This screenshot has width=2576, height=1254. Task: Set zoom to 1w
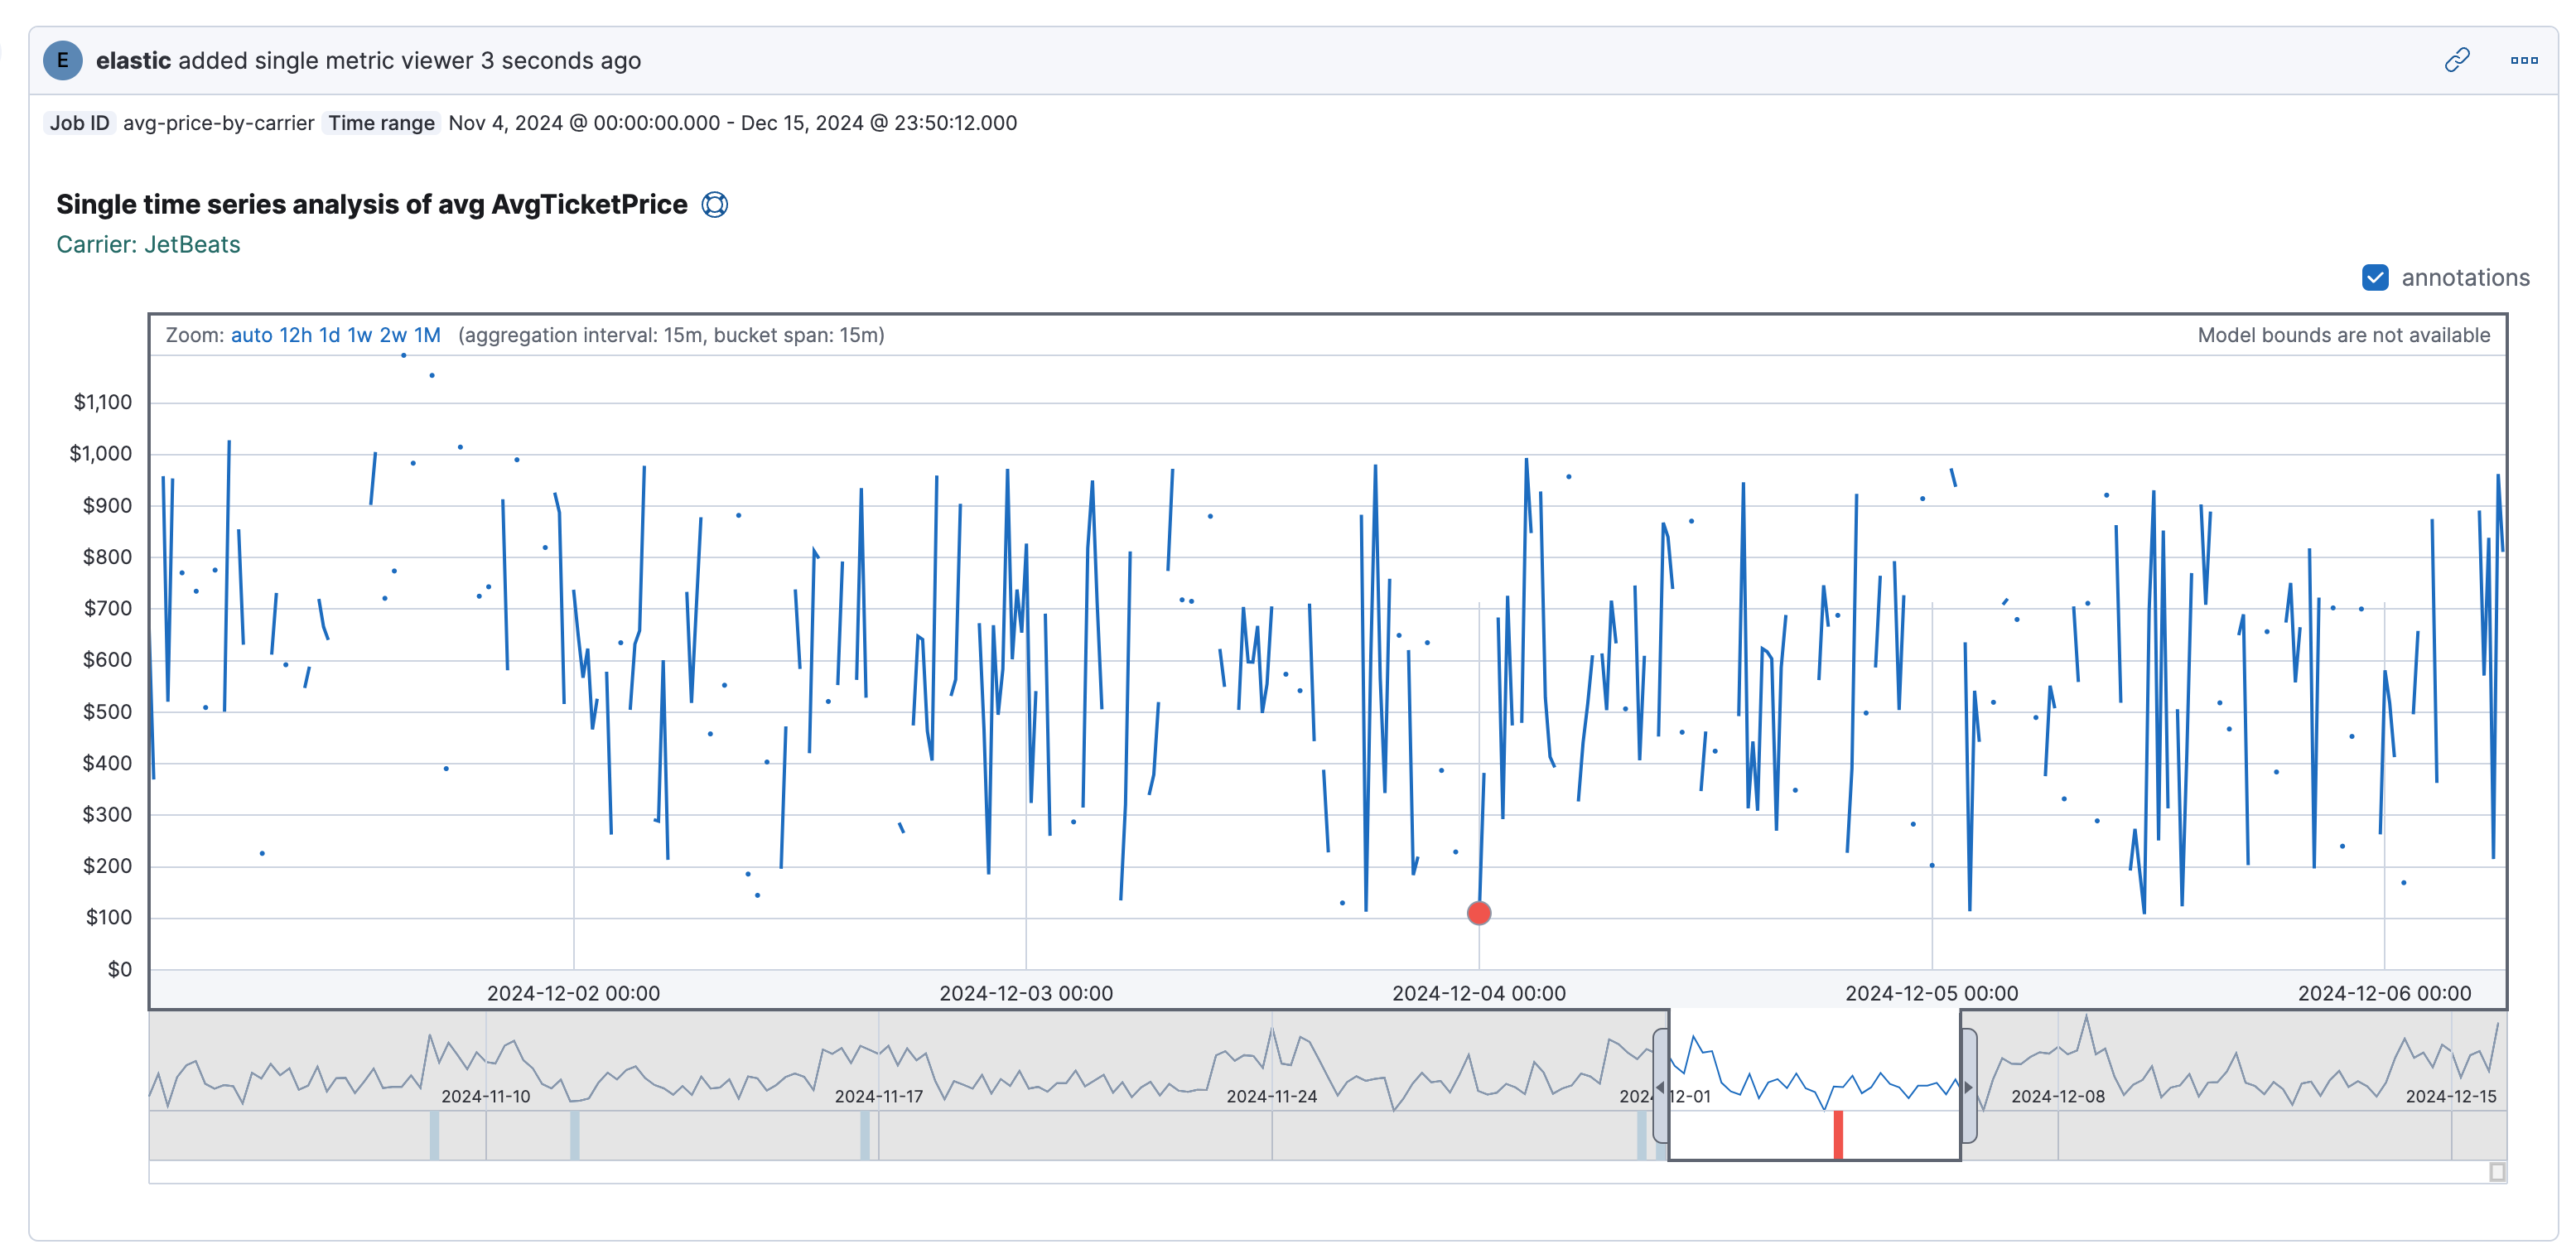359,335
